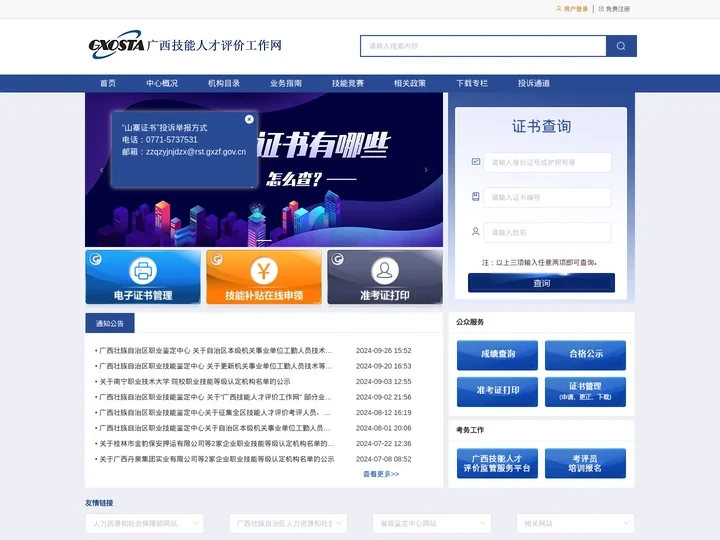Expand 相关网站 dropdown
This screenshot has height=540, width=720.
coord(575,523)
